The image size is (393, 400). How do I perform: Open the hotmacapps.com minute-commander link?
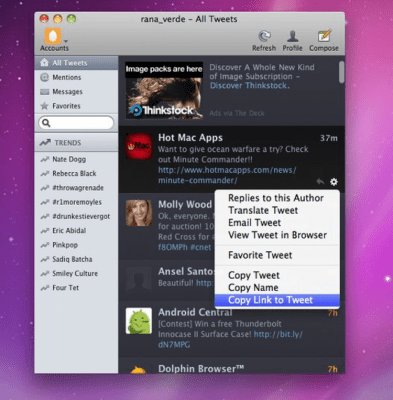click(227, 175)
